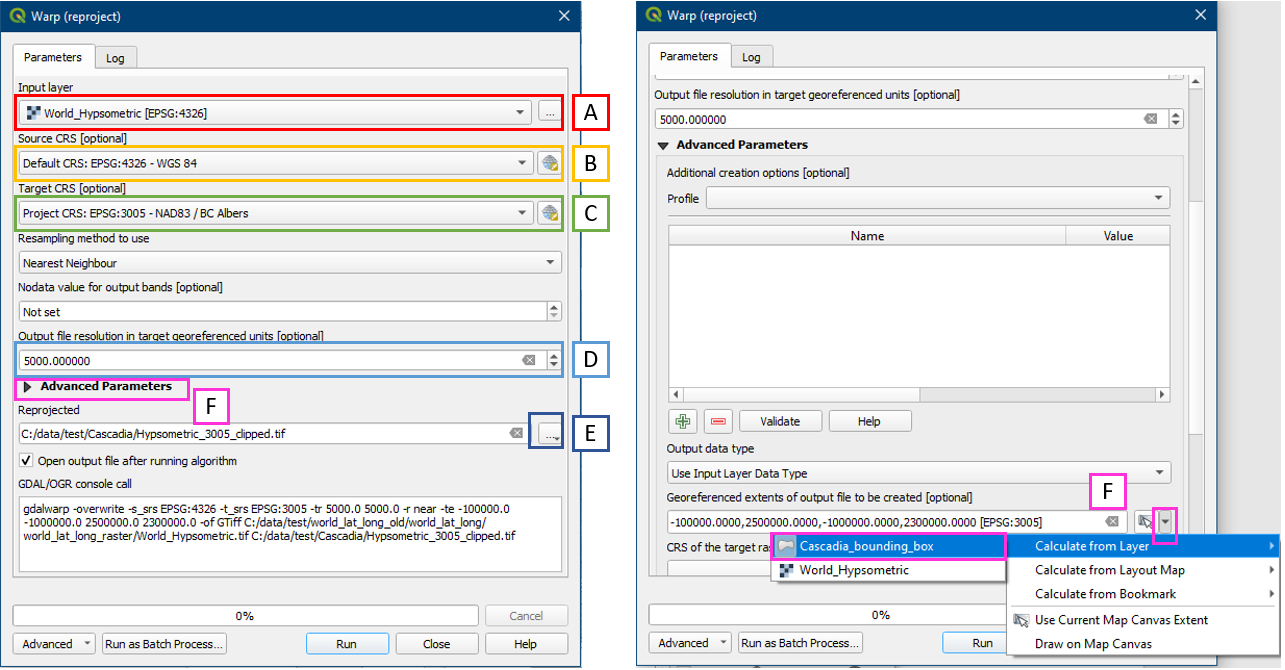The image size is (1285, 670).
Task: Collapse the Advanced Parameters section in right dialog
Action: point(663,145)
